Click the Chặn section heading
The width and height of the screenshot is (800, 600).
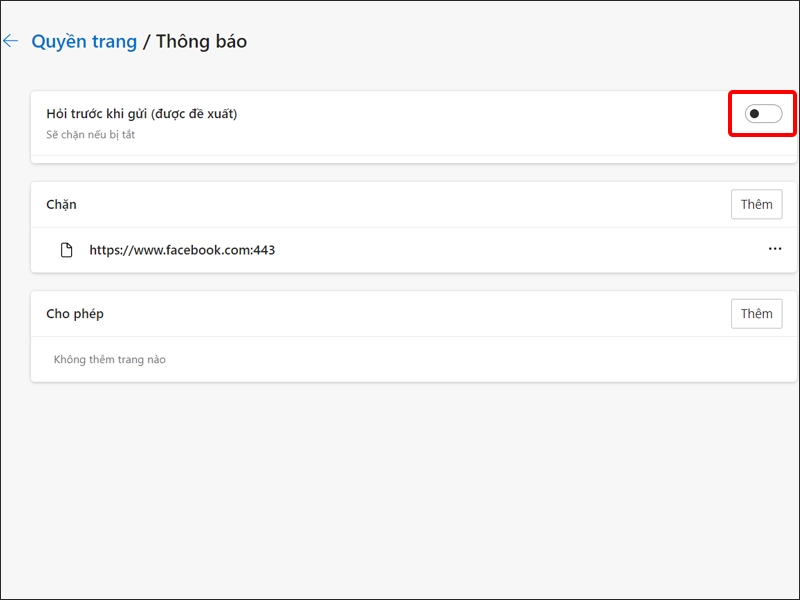pos(61,204)
